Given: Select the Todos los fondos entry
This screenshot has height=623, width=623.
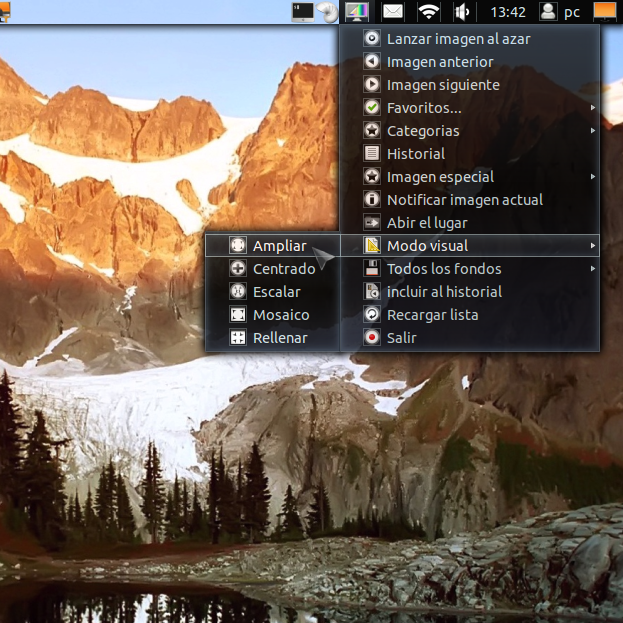Looking at the screenshot, I should (x=470, y=269).
